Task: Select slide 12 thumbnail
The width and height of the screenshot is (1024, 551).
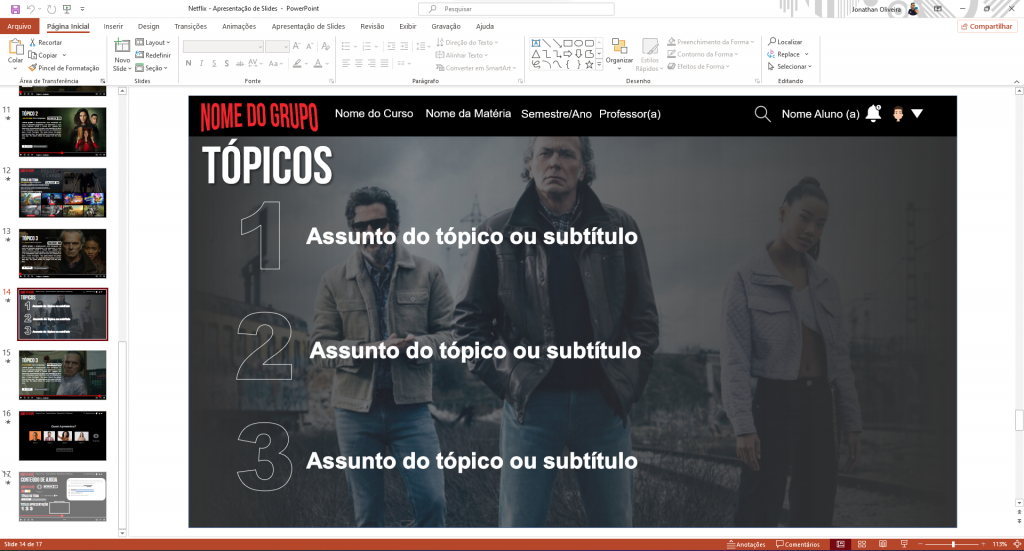Action: [x=63, y=193]
